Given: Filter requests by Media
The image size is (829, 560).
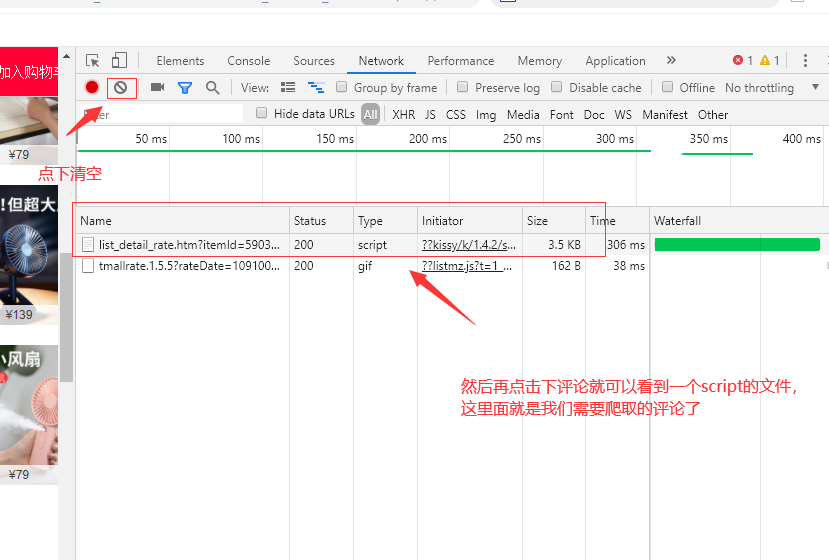Looking at the screenshot, I should 523,115.
